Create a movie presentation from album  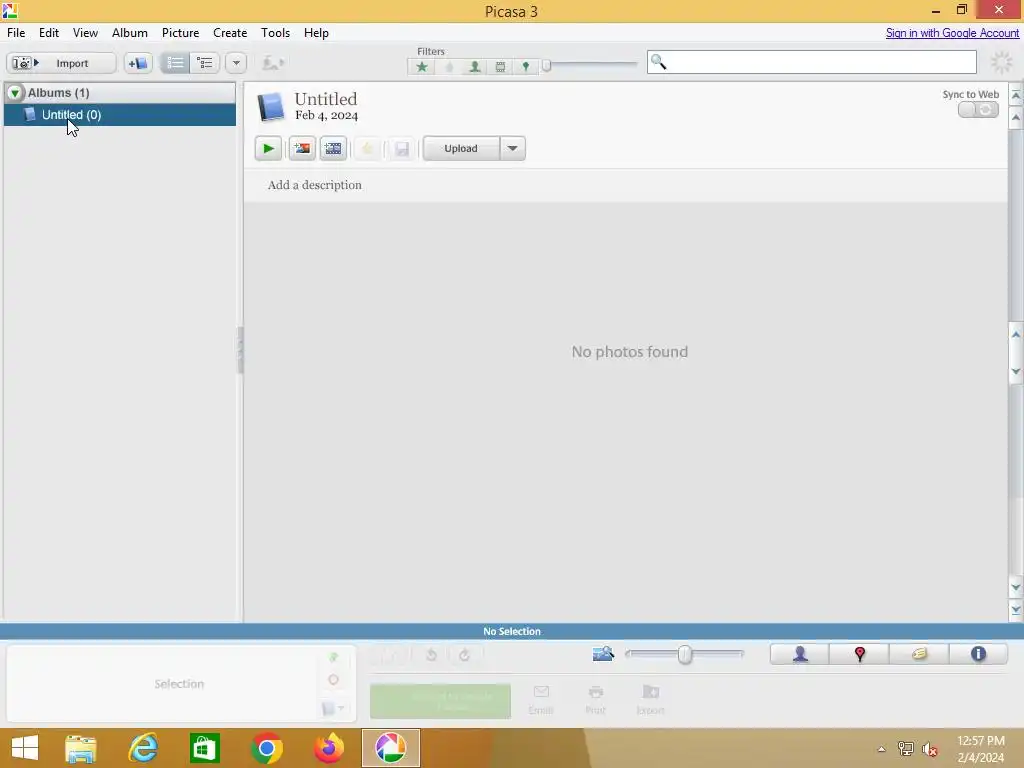[x=333, y=148]
